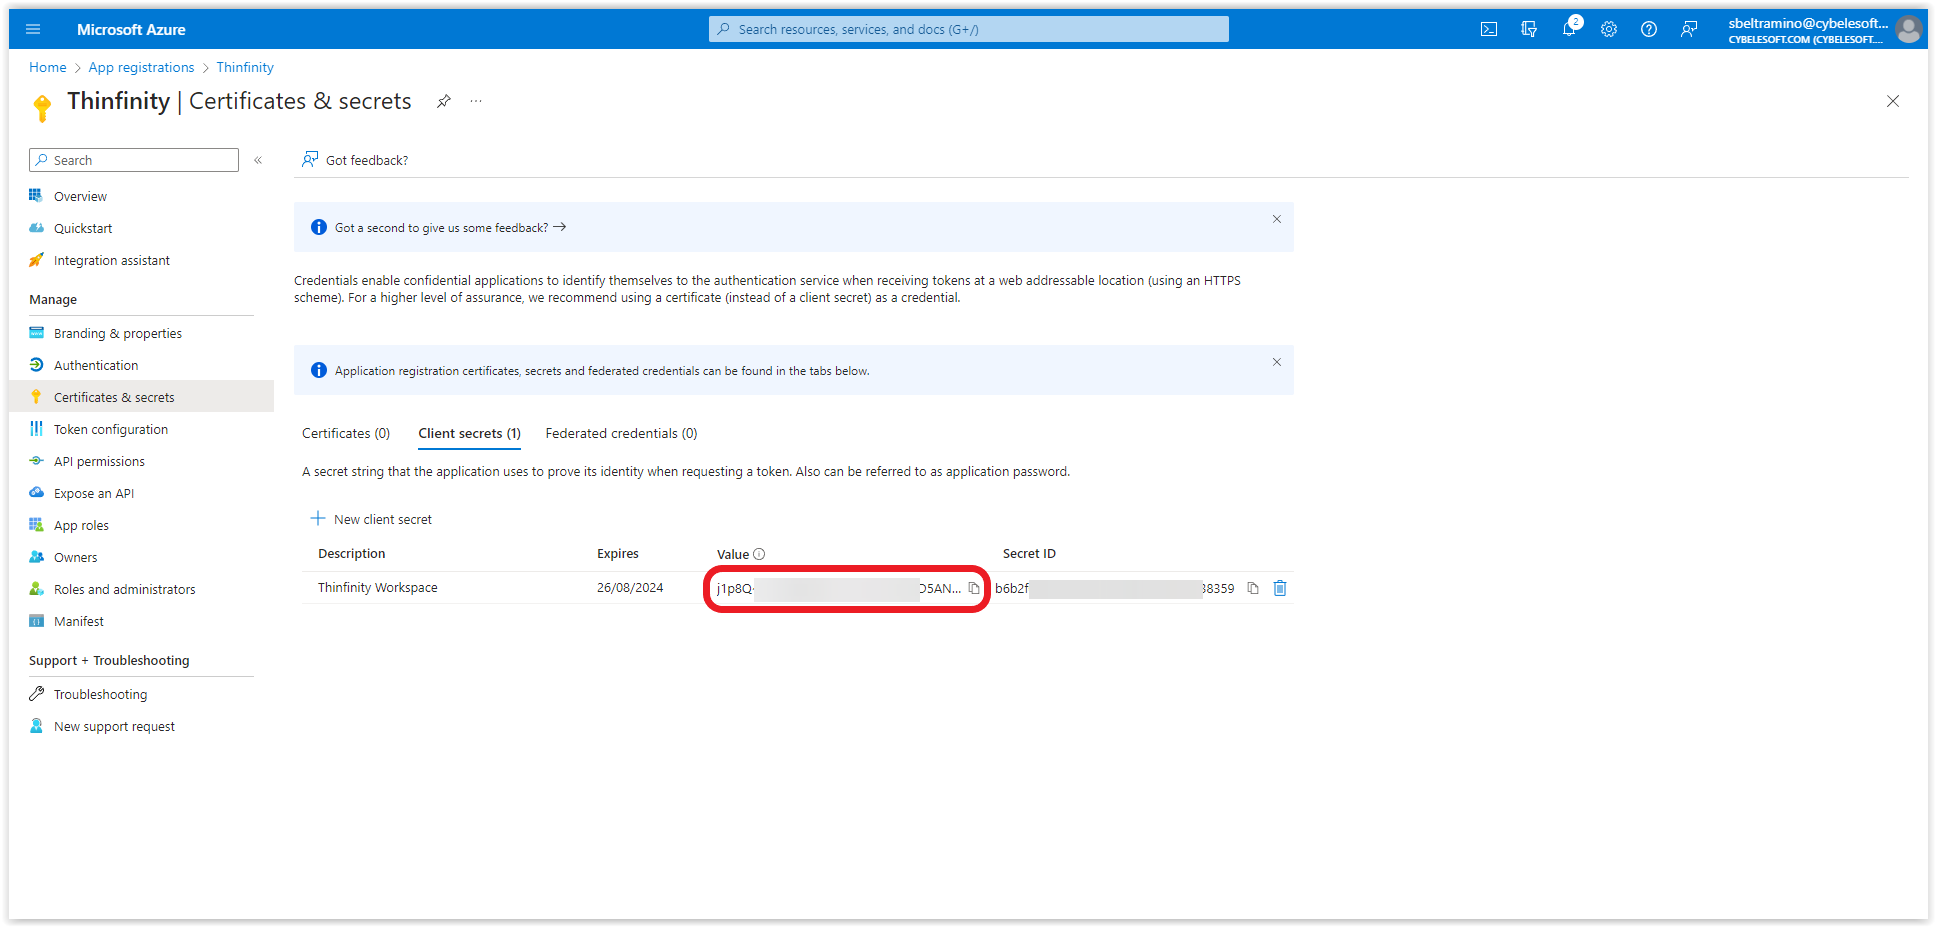Screen dimensions: 1936x927
Task: Switch to the Certificates (0) tab
Action: [x=346, y=433]
